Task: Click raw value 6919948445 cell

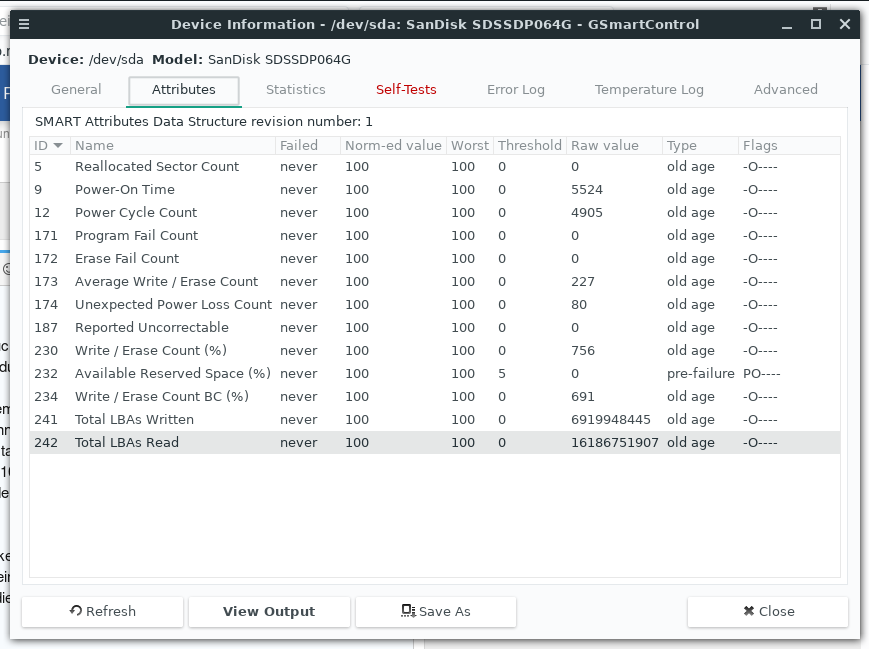Action: [x=611, y=420]
